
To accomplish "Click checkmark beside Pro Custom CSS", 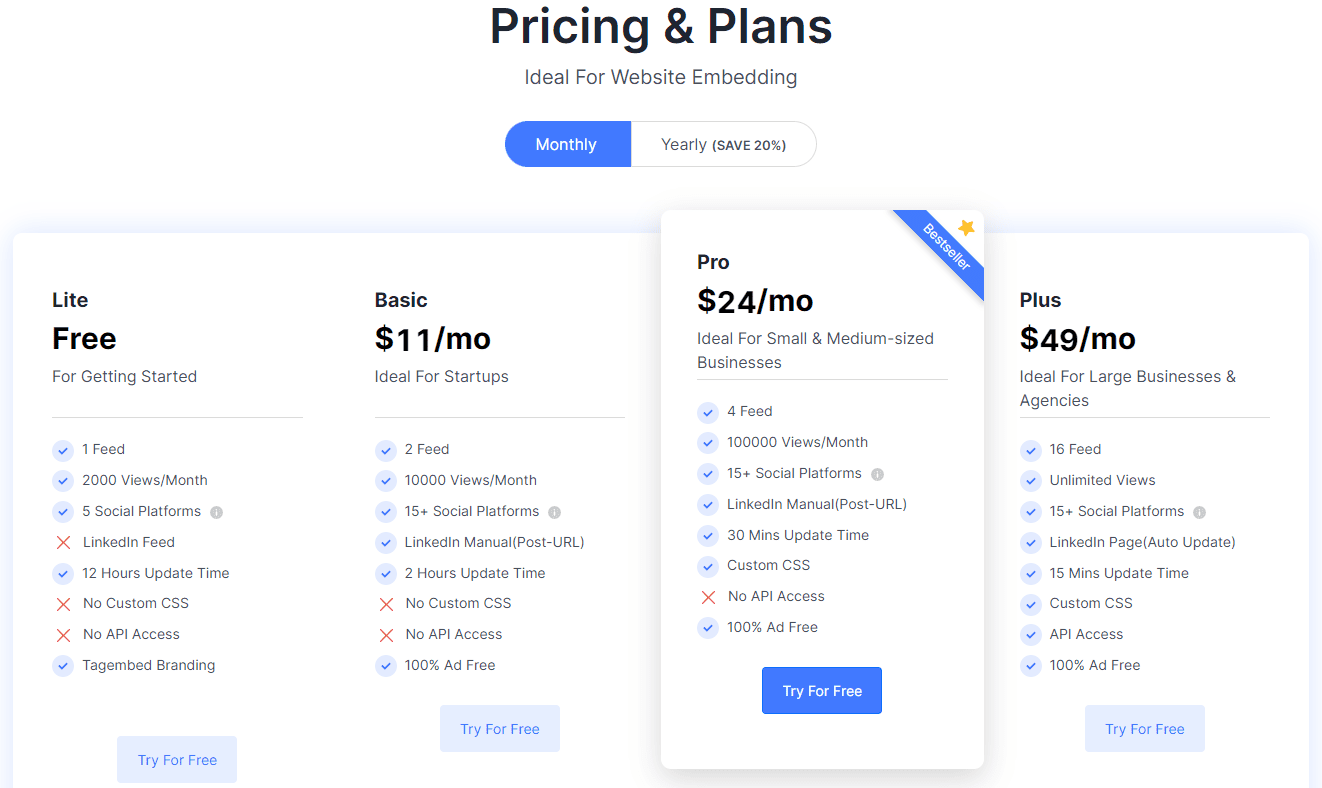I will tap(708, 566).
